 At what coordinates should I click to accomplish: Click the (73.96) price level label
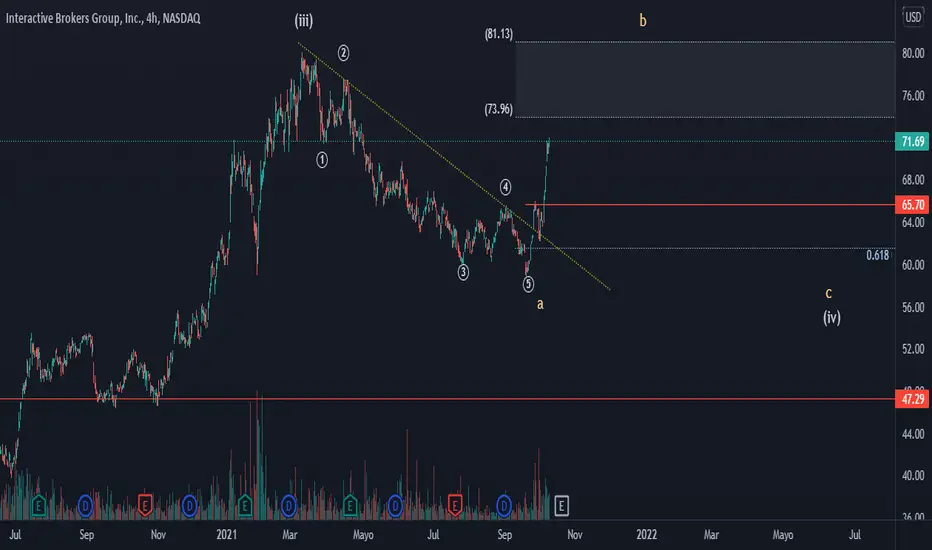tap(498, 109)
